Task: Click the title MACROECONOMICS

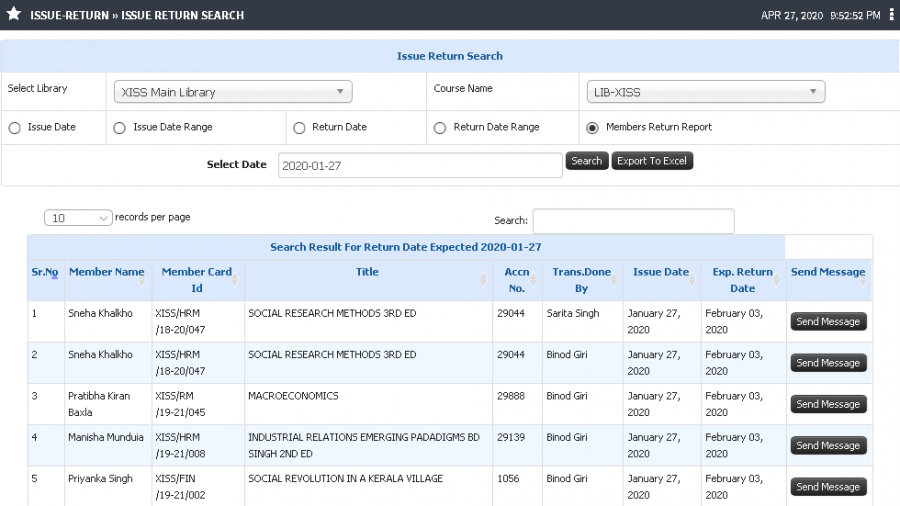Action: tap(293, 396)
